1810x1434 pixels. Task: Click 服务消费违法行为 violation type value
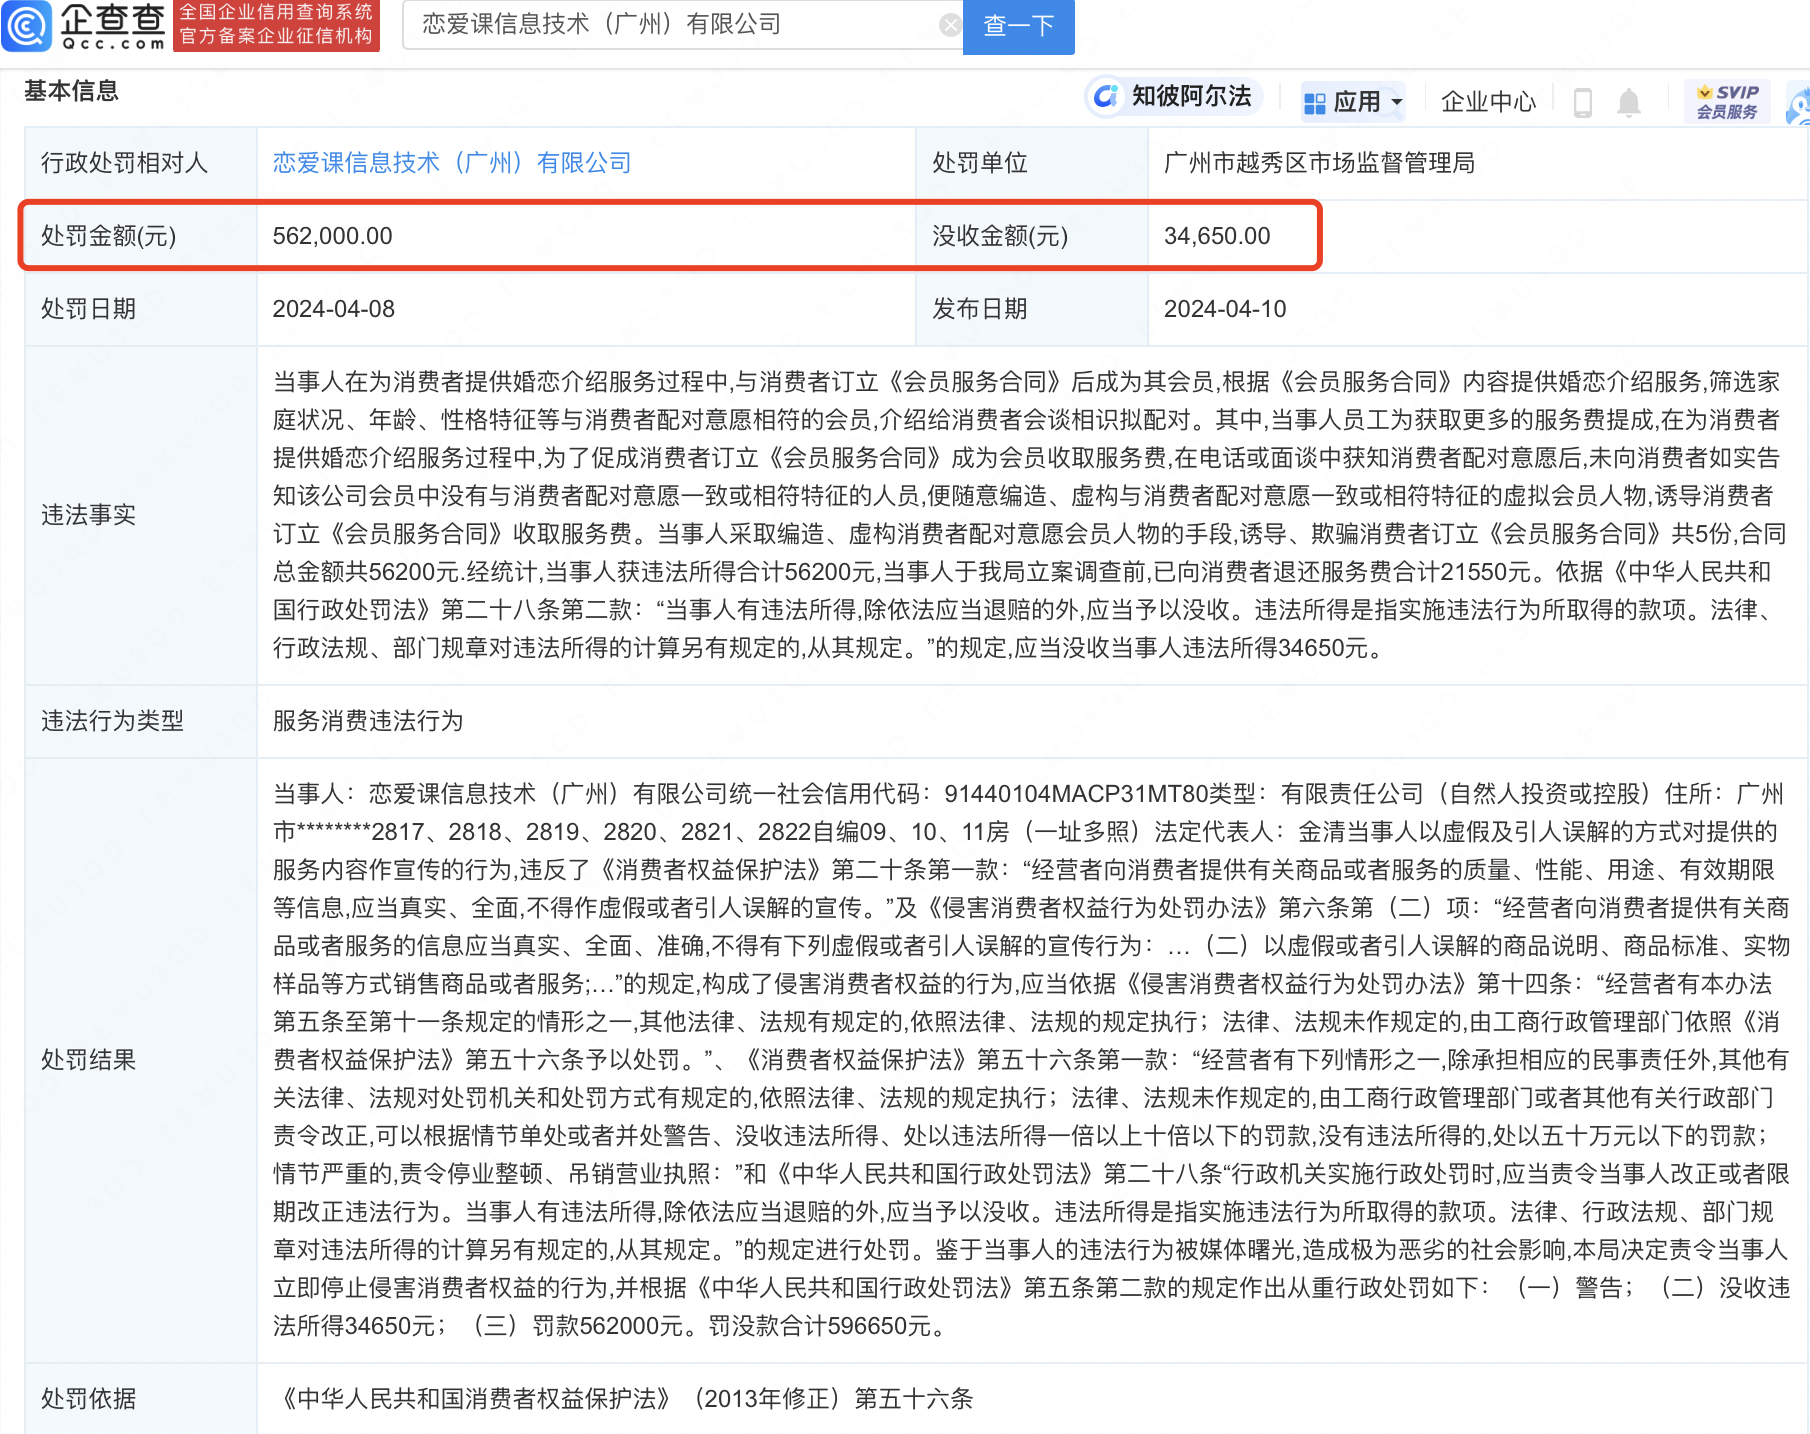pos(368,721)
